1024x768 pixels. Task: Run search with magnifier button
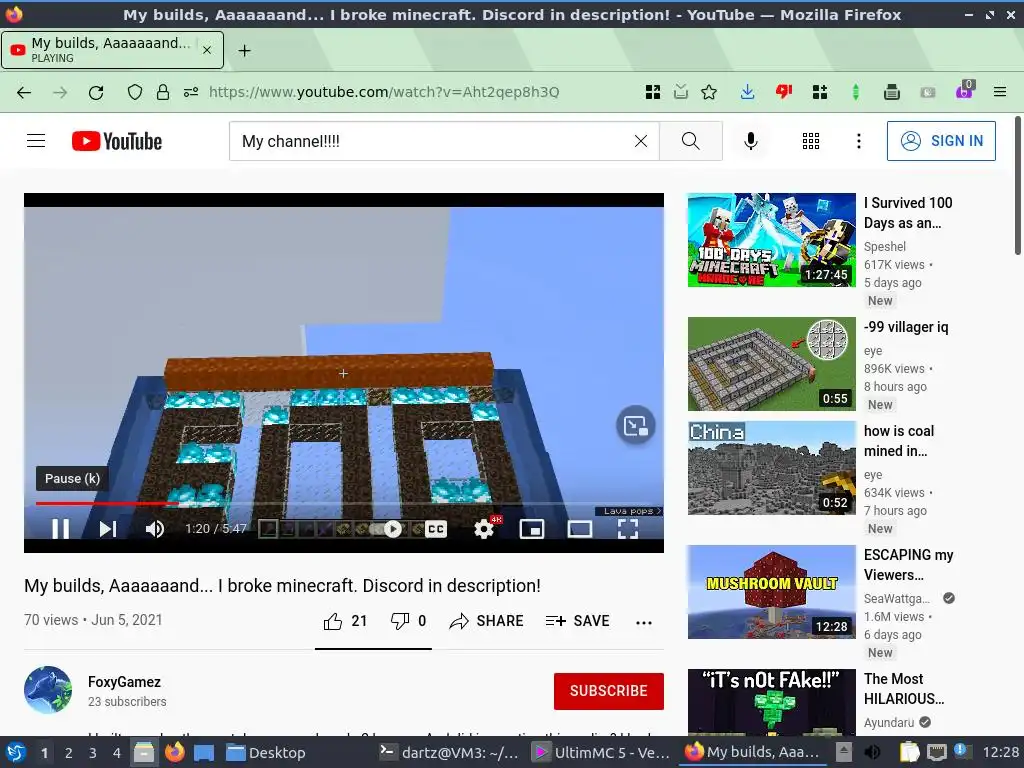coord(691,141)
